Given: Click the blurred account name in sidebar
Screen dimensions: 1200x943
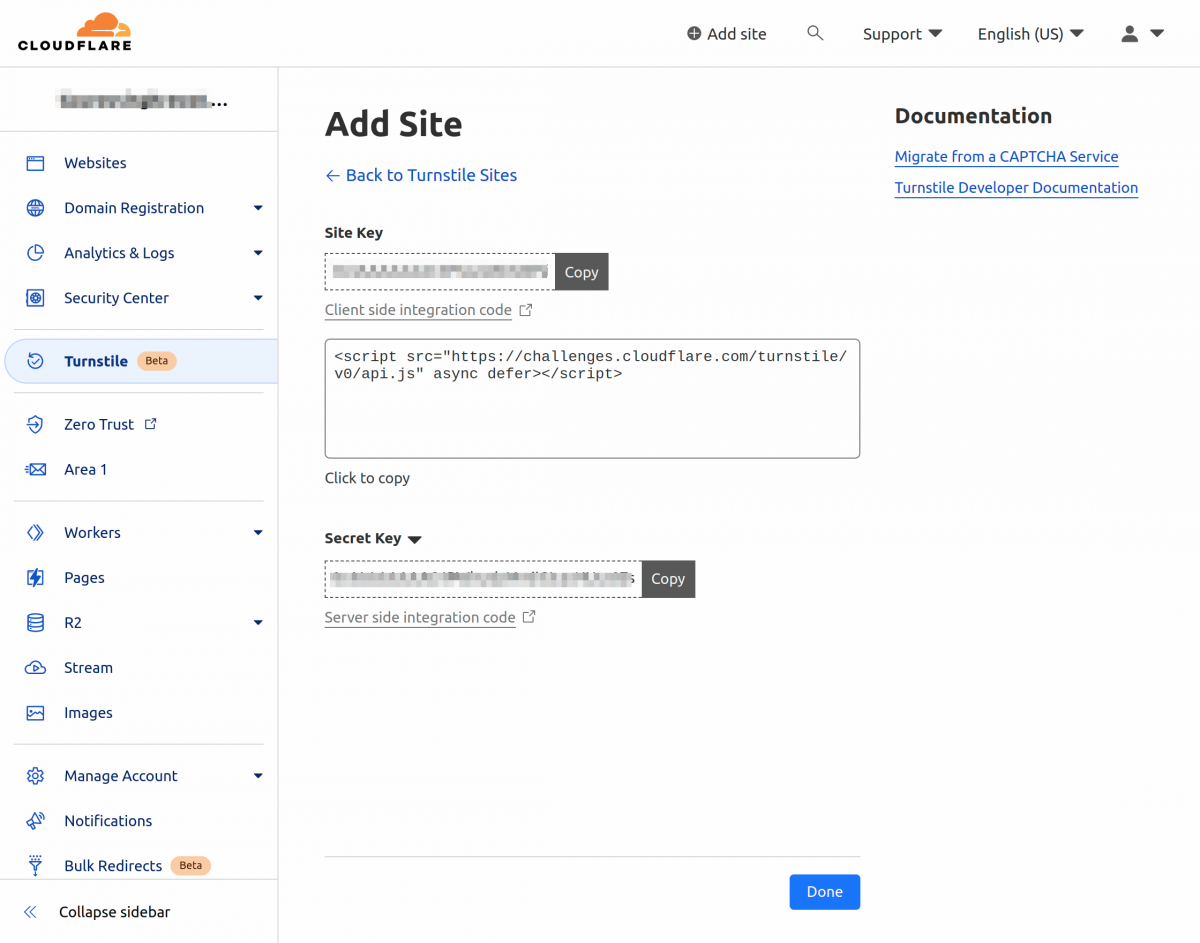Looking at the screenshot, I should (142, 101).
